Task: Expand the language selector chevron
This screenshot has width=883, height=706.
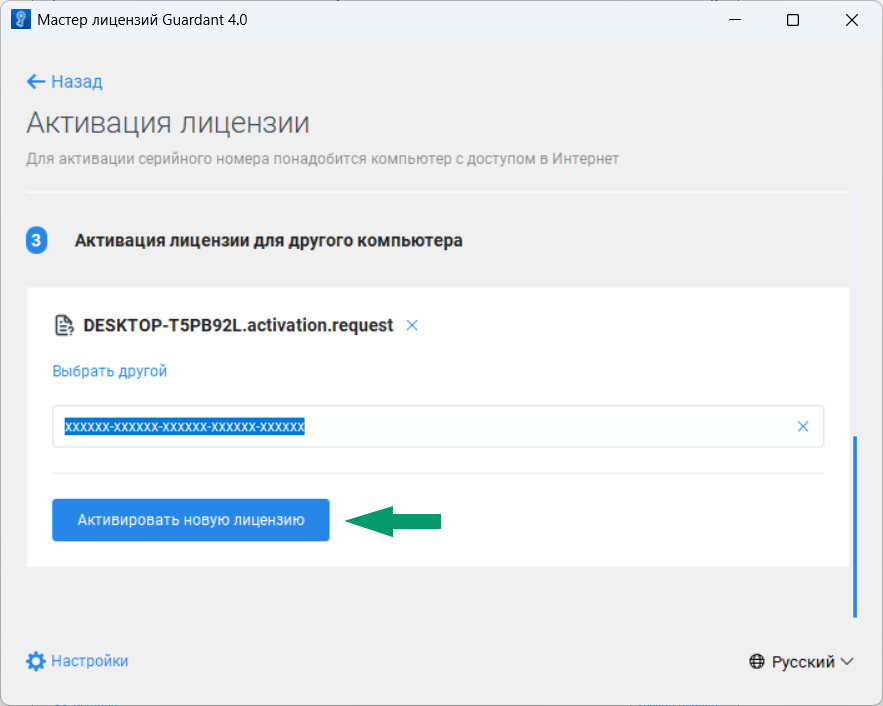Action: 846,661
